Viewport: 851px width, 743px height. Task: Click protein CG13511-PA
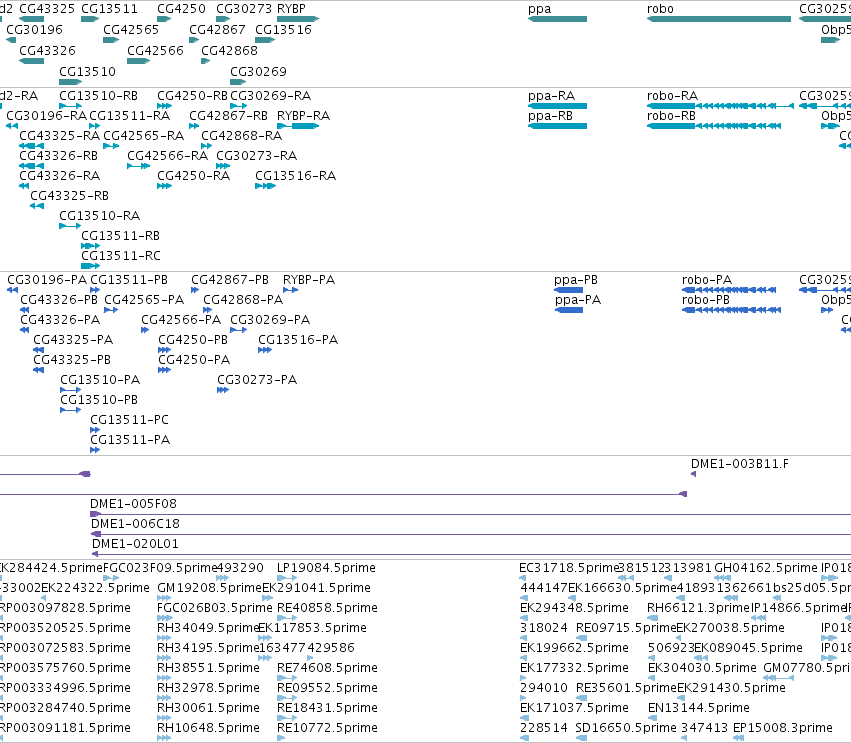coord(95,450)
